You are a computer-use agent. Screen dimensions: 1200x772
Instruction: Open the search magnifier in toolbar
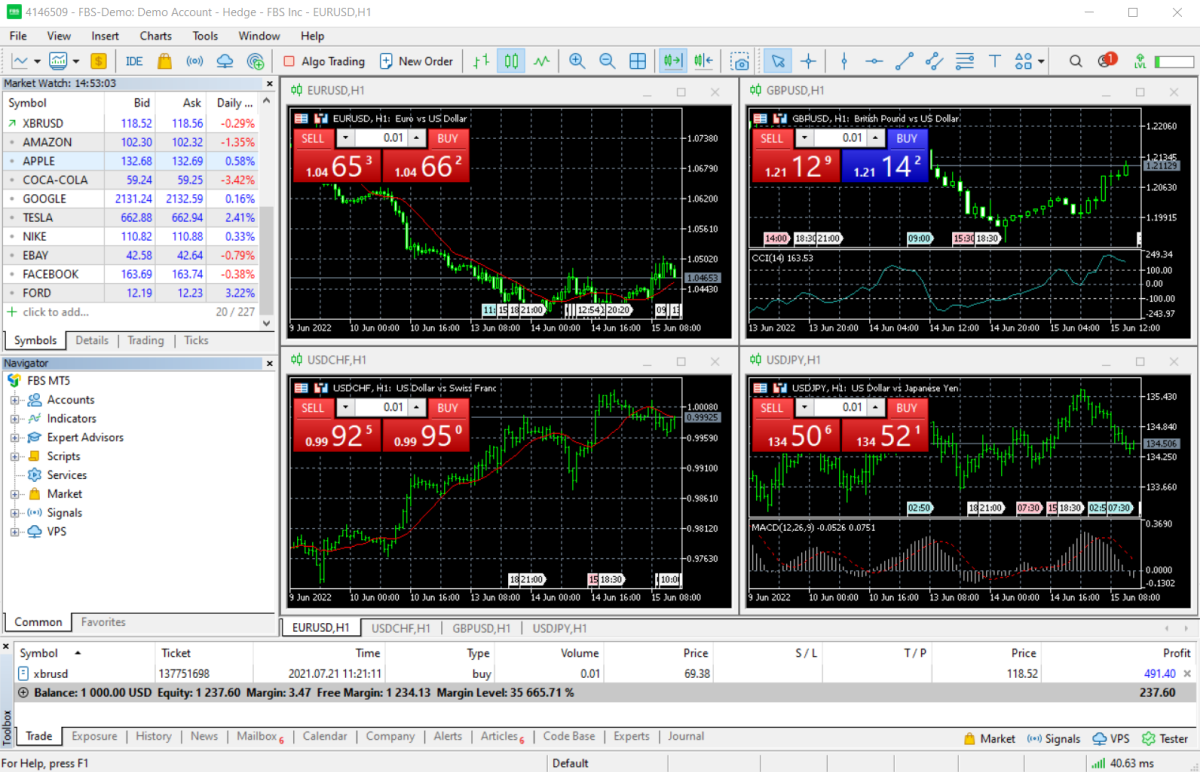pos(1076,61)
